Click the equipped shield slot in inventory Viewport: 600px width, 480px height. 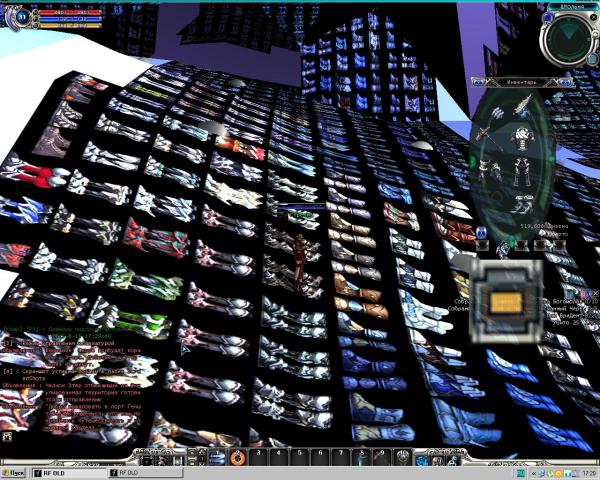[x=497, y=113]
